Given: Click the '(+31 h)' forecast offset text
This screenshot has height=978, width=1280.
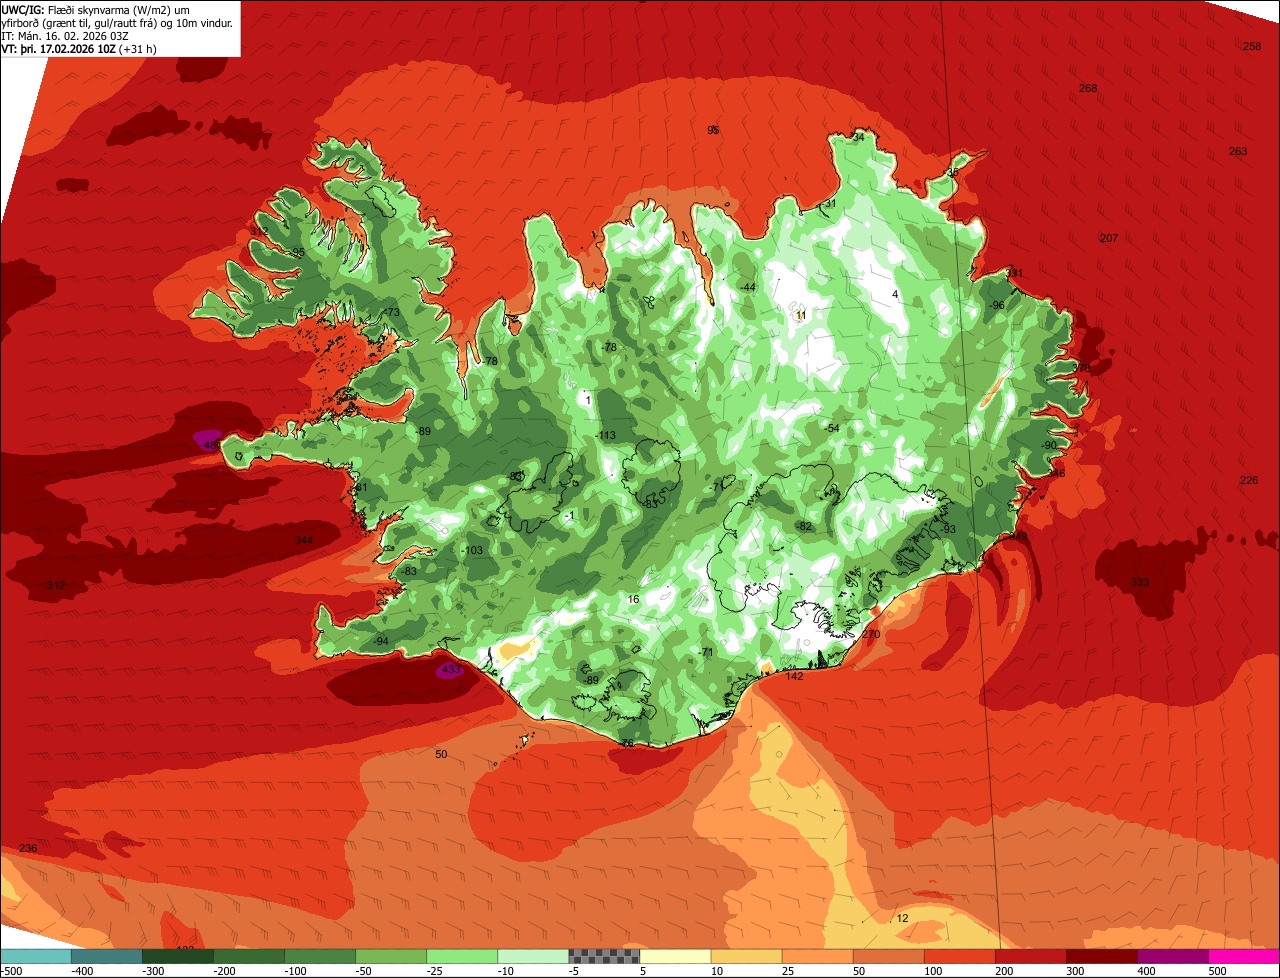Looking at the screenshot, I should [136, 49].
